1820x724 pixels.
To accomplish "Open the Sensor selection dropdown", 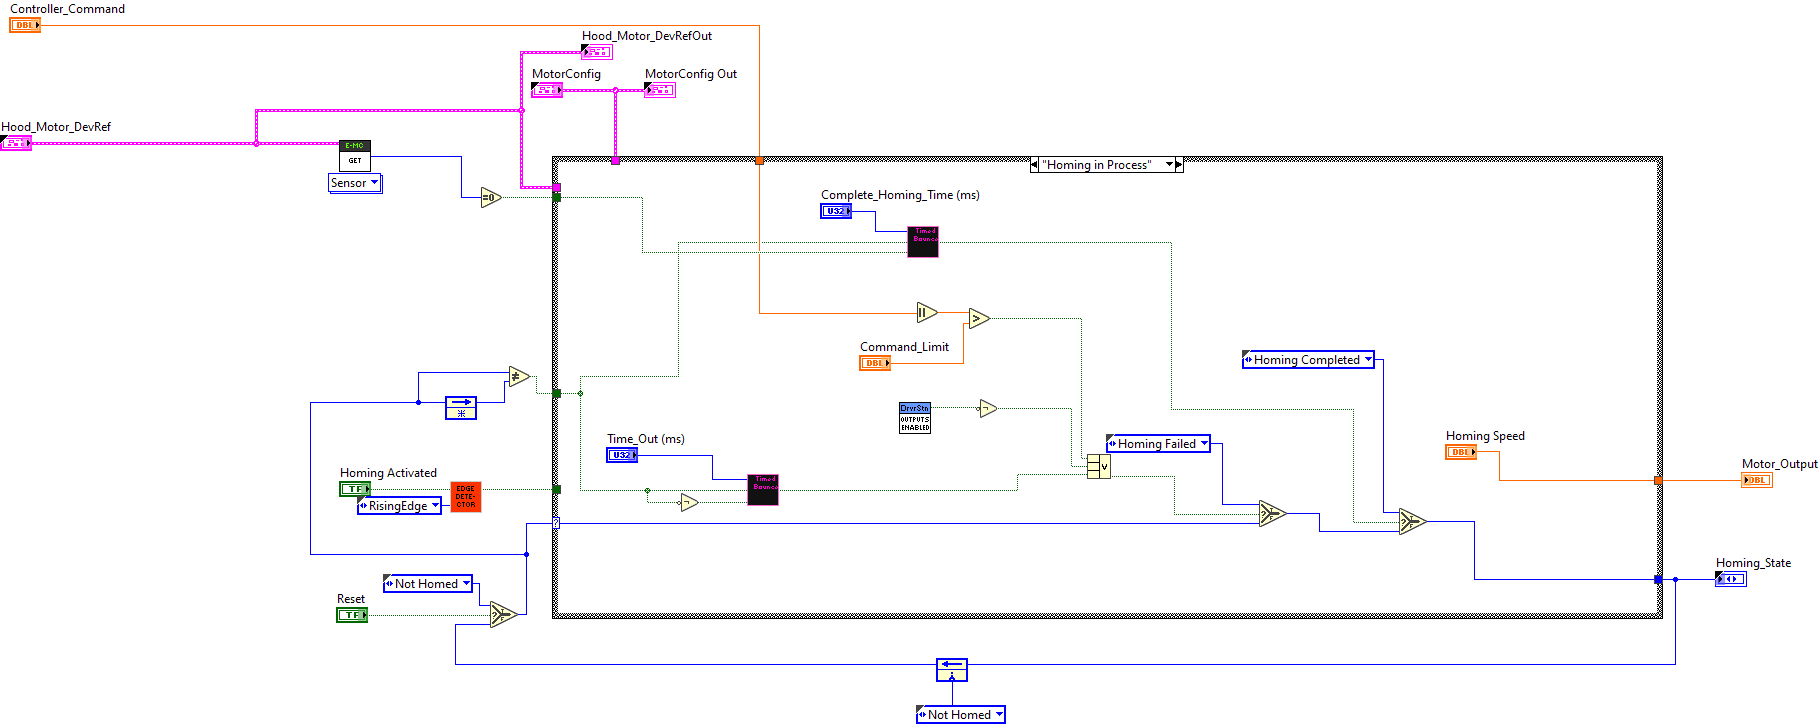I will tap(355, 183).
